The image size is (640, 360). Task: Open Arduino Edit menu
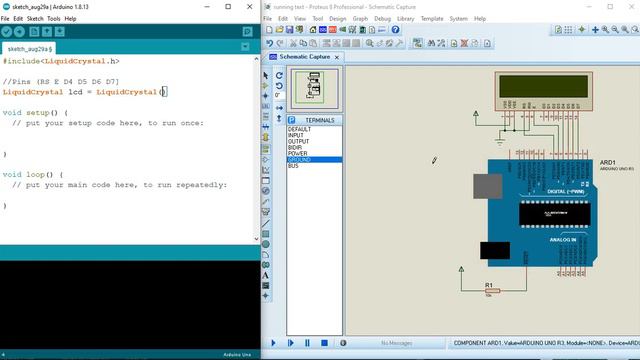coord(18,19)
